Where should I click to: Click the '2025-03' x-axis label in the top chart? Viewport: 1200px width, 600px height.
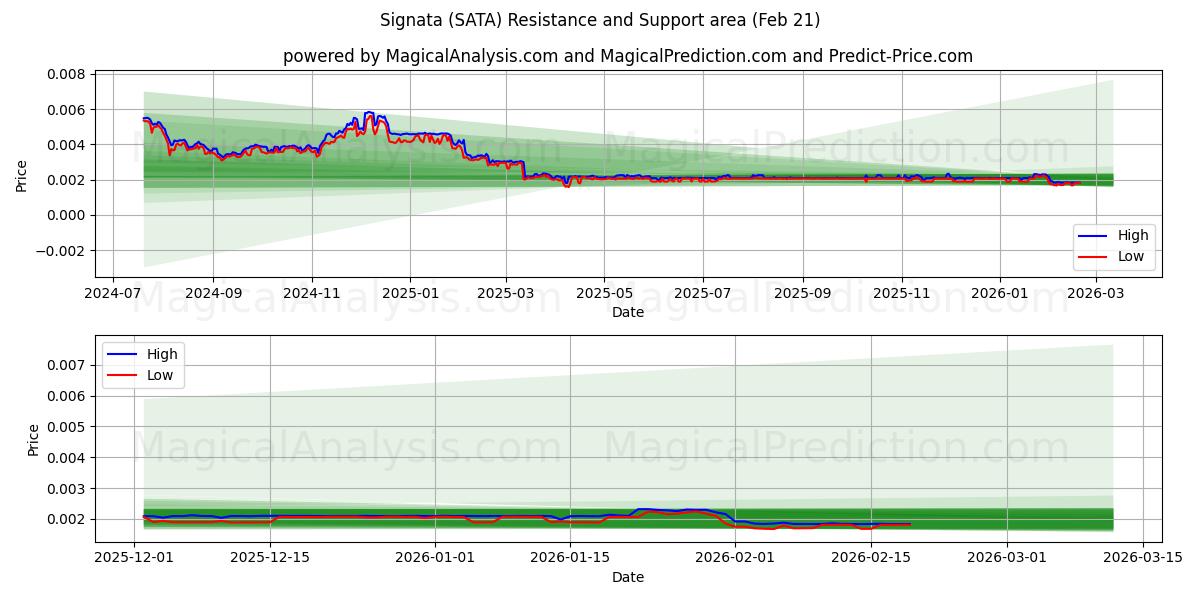[506, 295]
